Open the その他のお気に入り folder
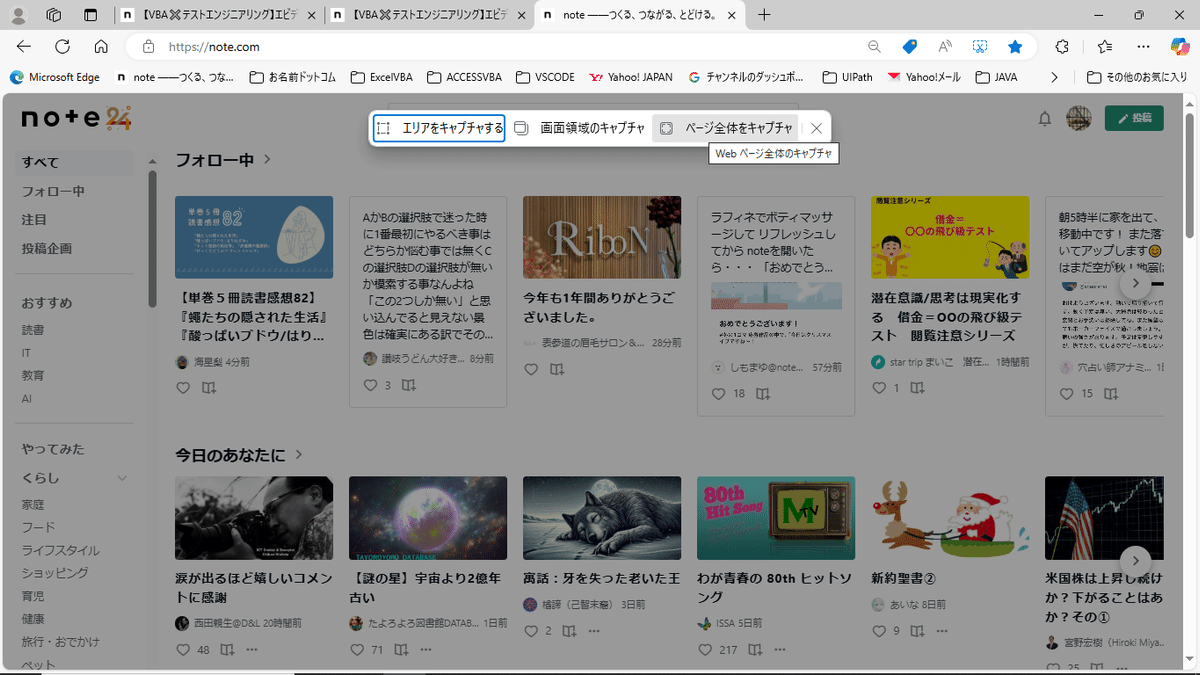This screenshot has height=675, width=1200. (x=1138, y=77)
